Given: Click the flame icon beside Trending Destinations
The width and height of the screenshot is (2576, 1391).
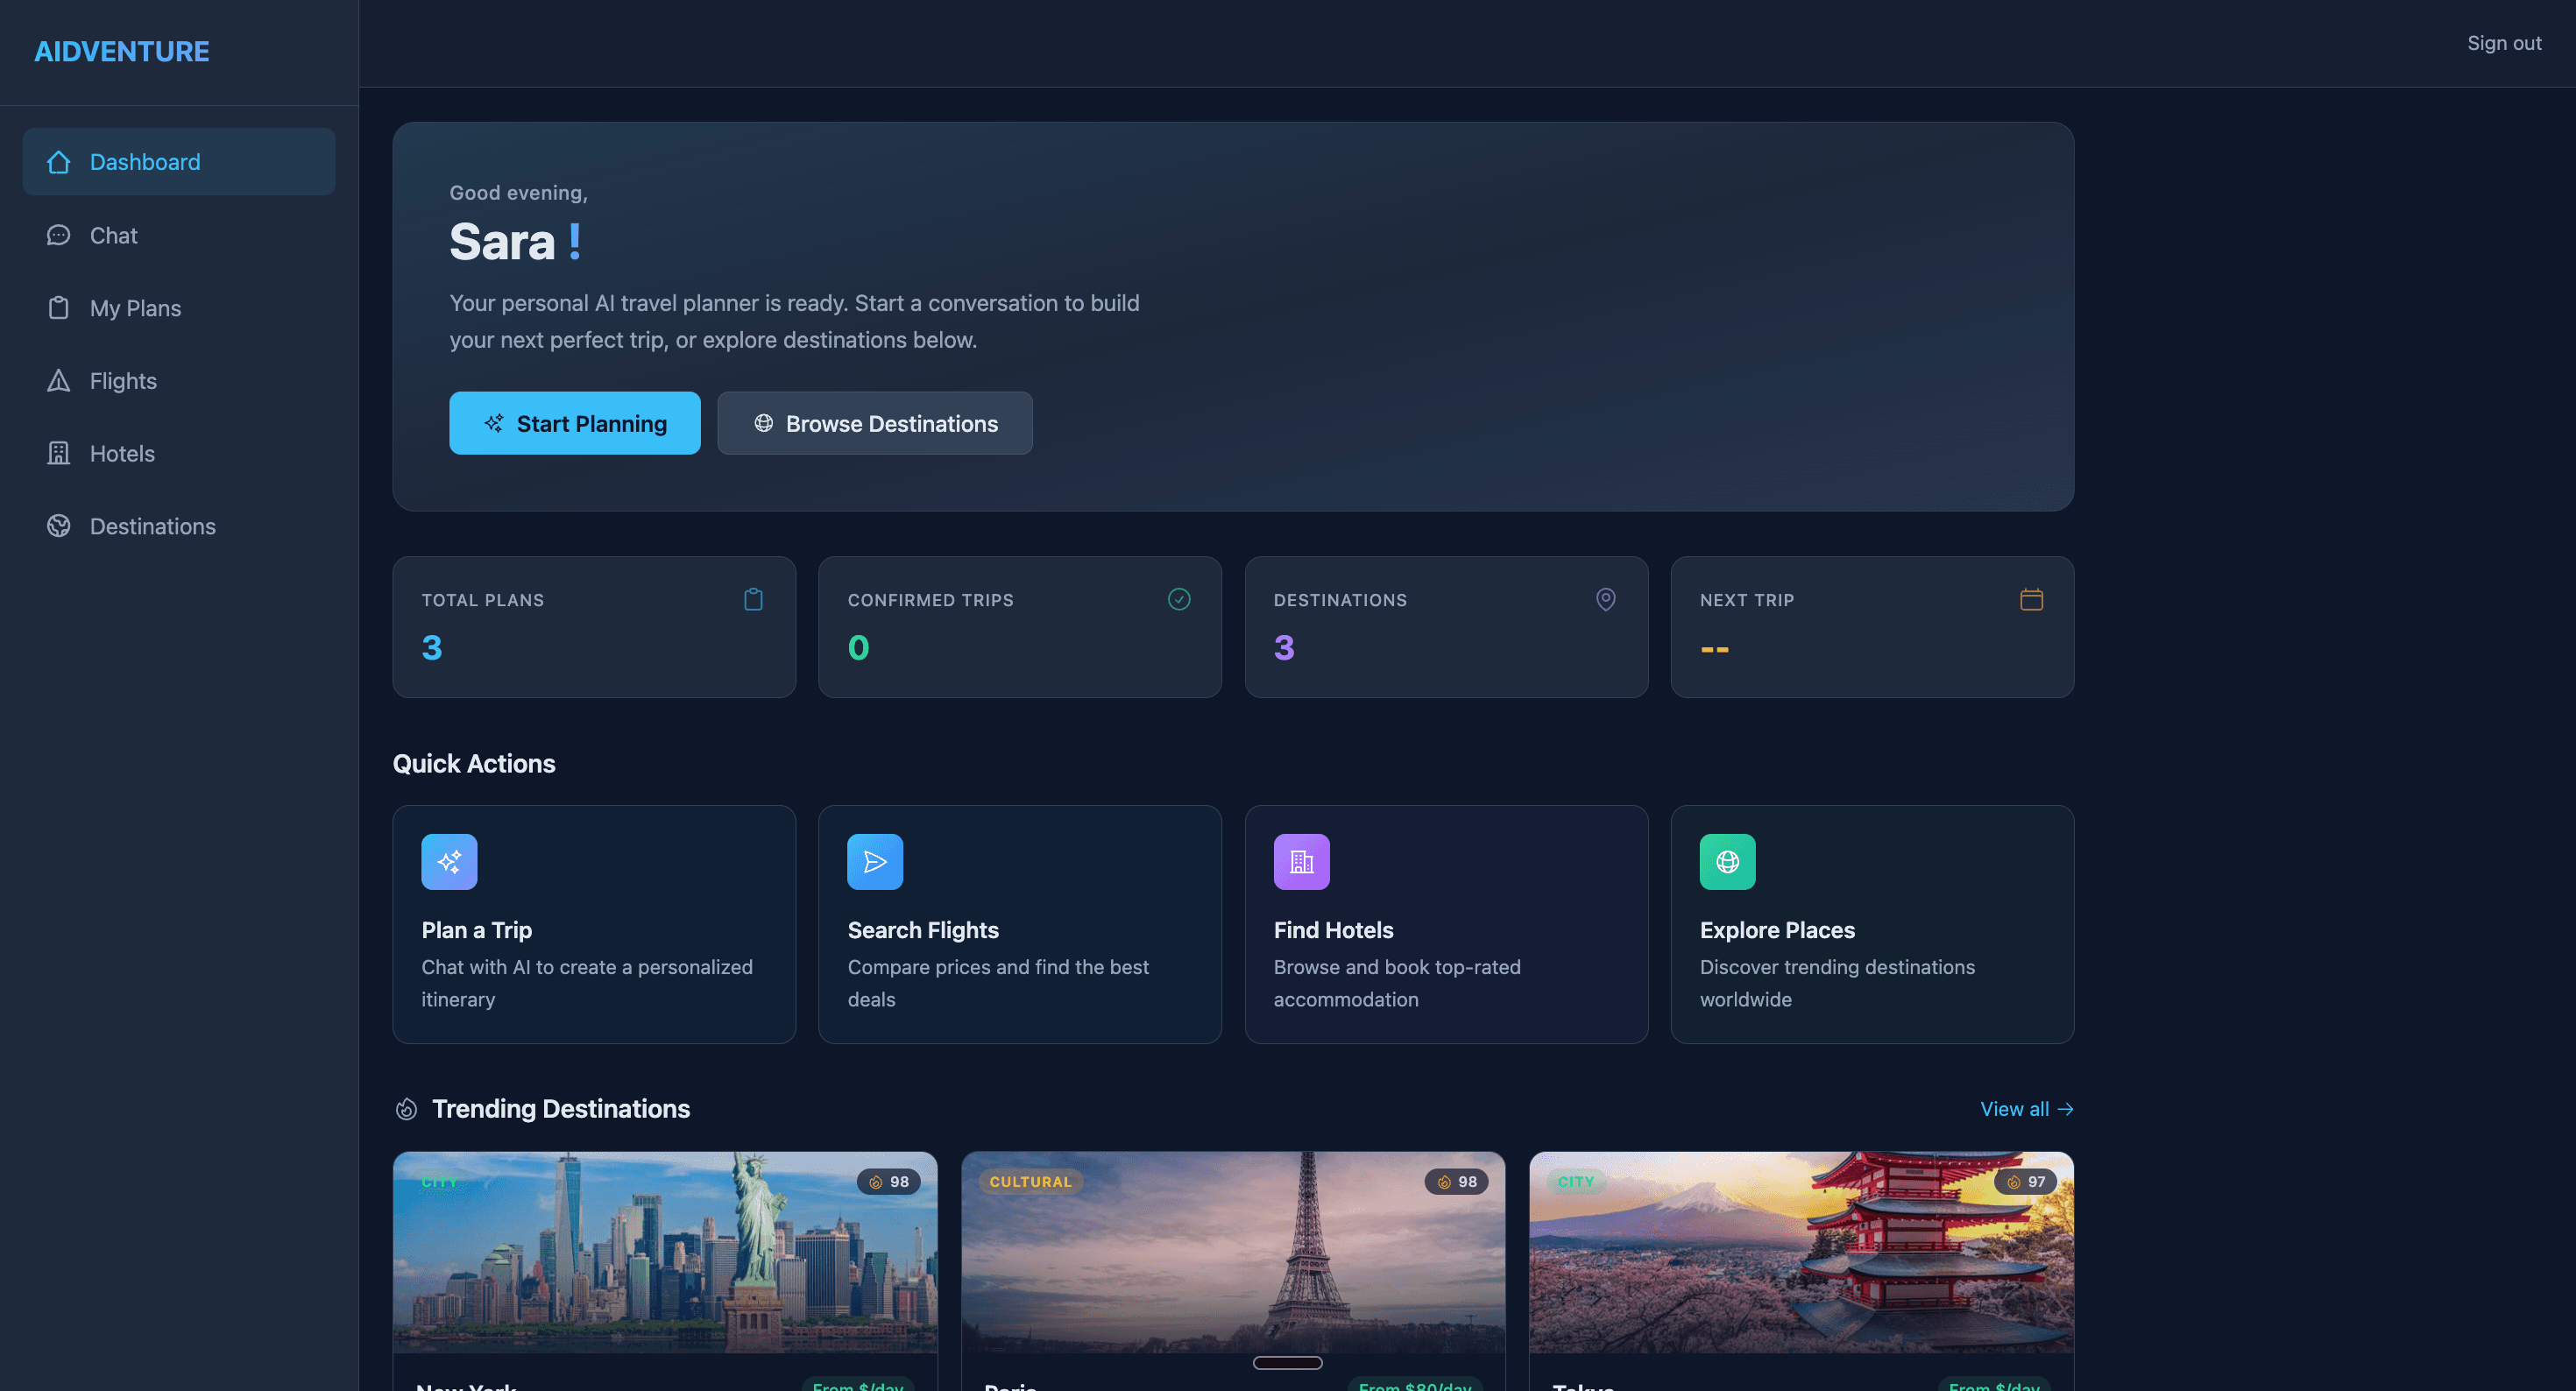Looking at the screenshot, I should tap(406, 1109).
